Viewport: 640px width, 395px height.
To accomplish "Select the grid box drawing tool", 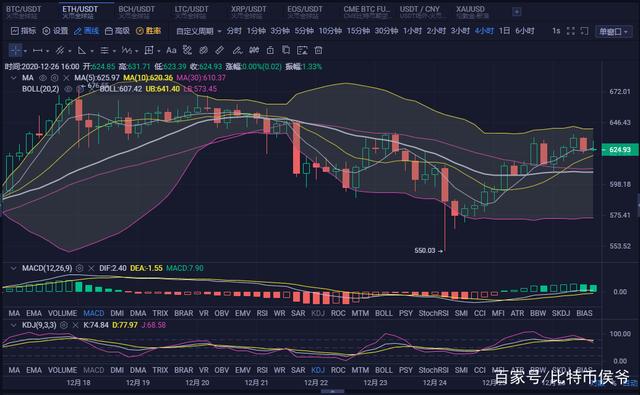I will click(x=149, y=50).
